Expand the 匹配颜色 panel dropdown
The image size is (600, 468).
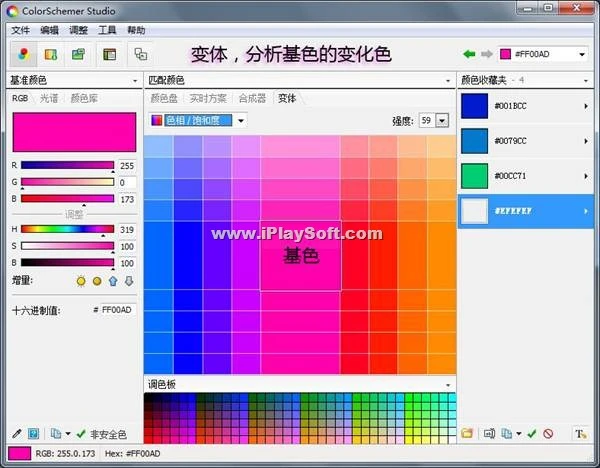click(x=448, y=81)
